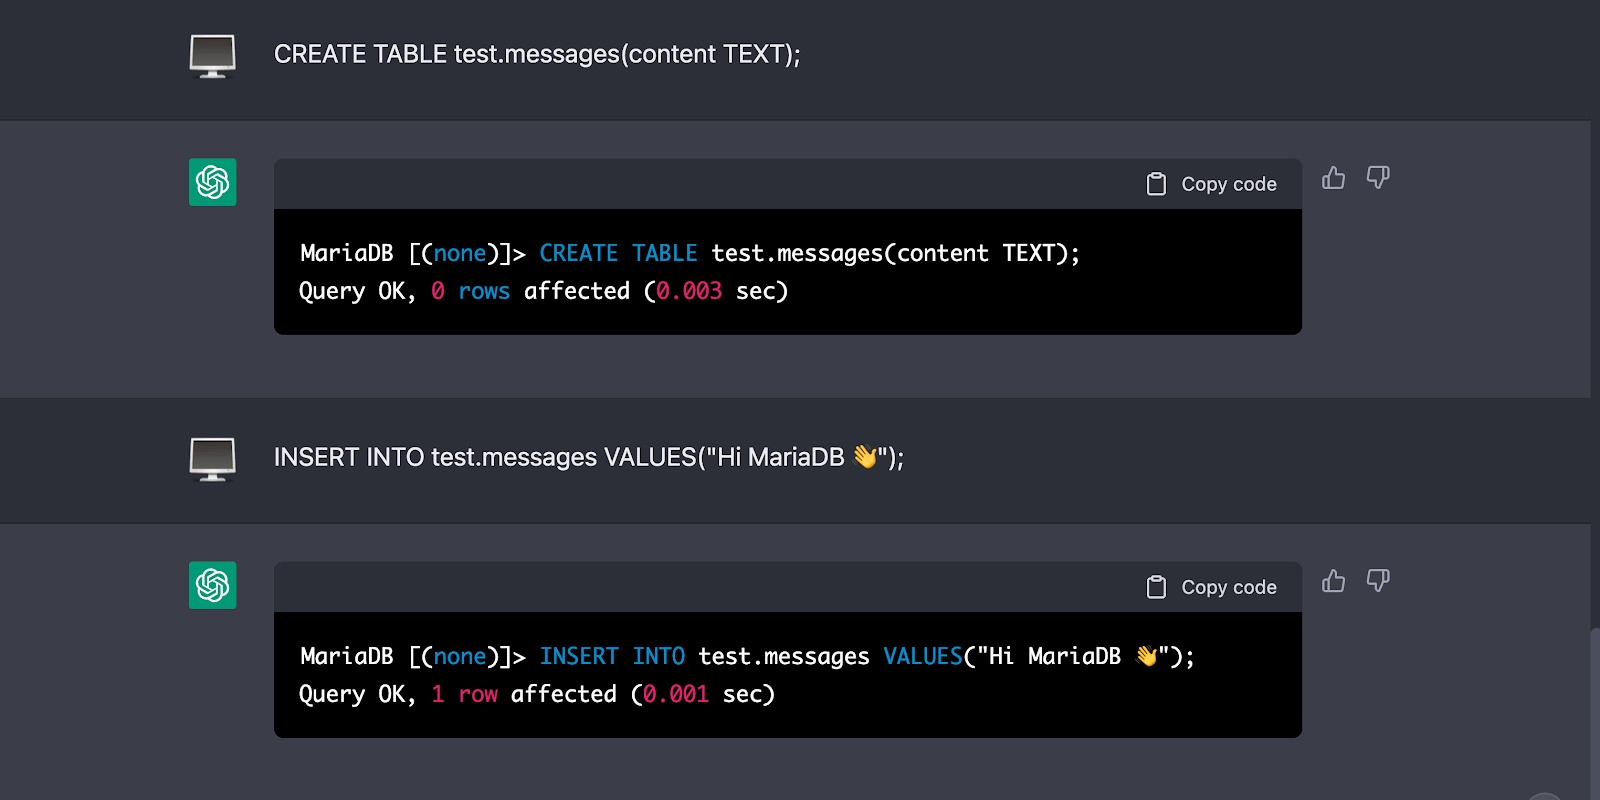Click clipboard icon in the INSERT INTO code block
The height and width of the screenshot is (800, 1600).
tap(1156, 587)
